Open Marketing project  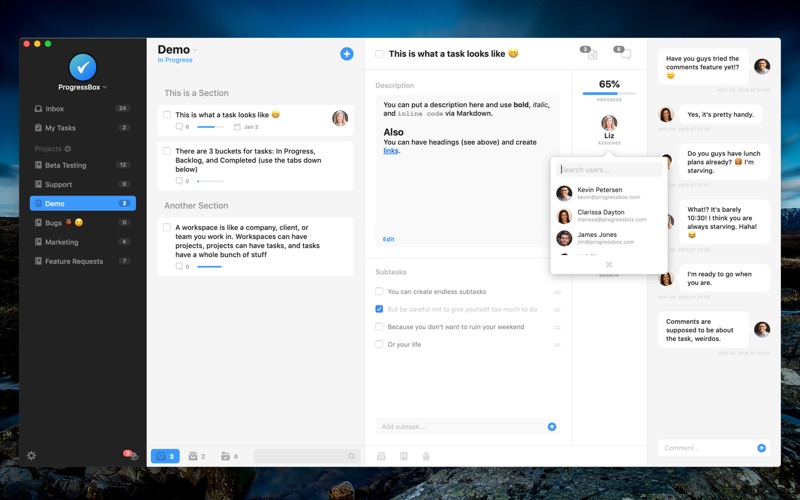(x=83, y=242)
